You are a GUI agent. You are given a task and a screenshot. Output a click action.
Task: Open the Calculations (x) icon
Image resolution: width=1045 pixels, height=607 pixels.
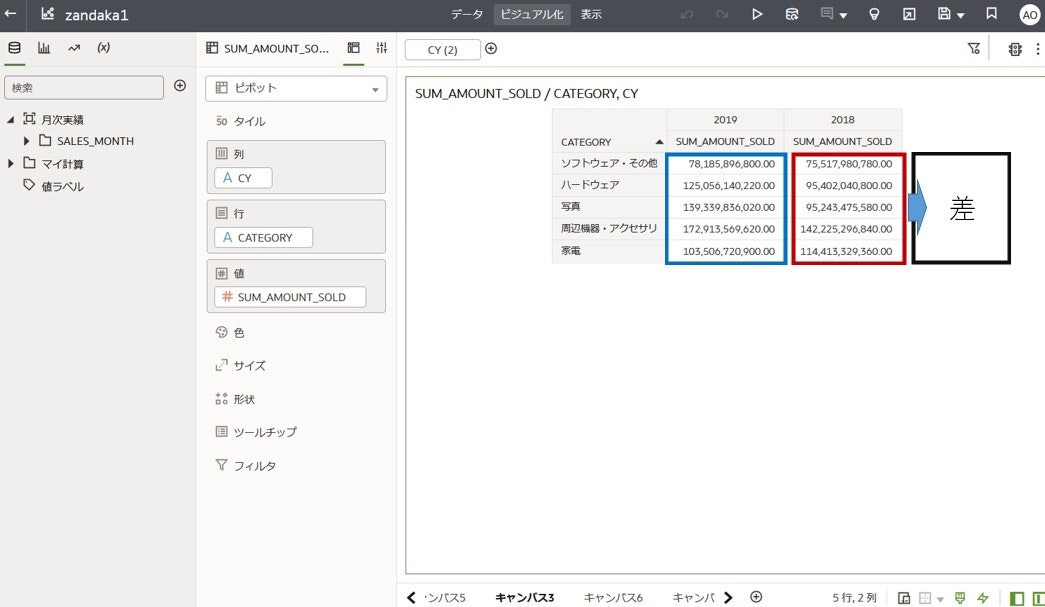pos(103,47)
